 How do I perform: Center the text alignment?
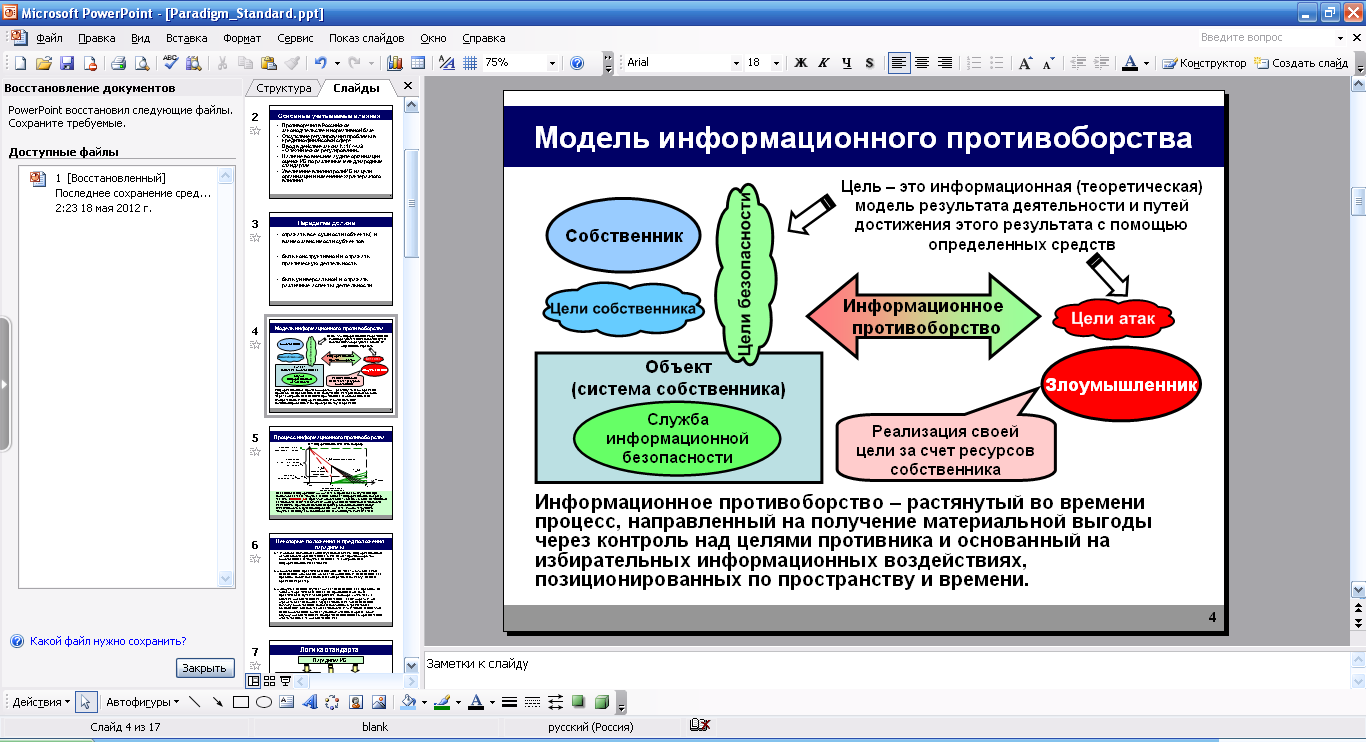922,63
